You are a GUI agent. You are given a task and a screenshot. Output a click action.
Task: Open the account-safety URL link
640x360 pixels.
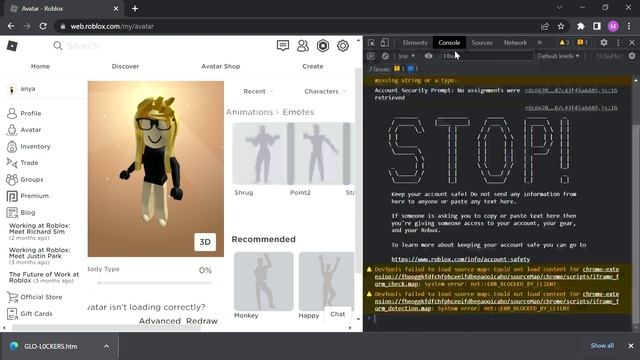[x=460, y=259]
